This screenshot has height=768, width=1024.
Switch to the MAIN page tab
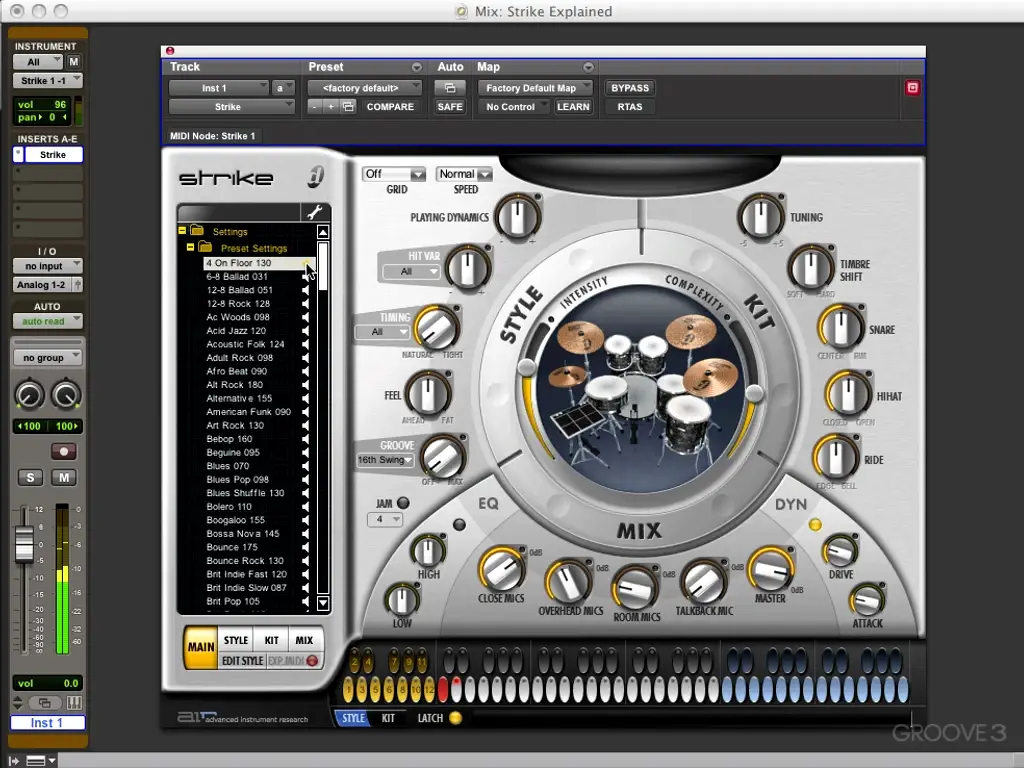point(201,647)
